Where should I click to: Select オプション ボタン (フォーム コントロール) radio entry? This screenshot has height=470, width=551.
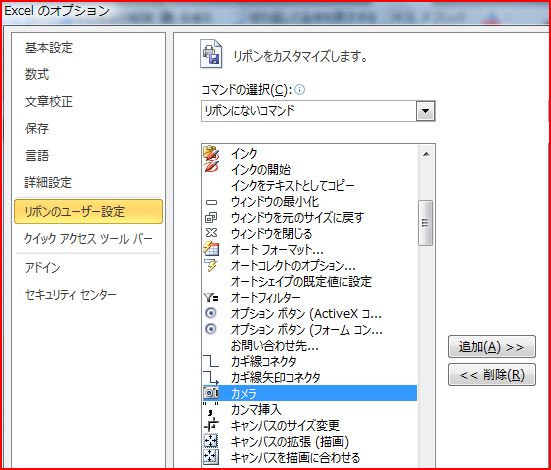click(310, 329)
